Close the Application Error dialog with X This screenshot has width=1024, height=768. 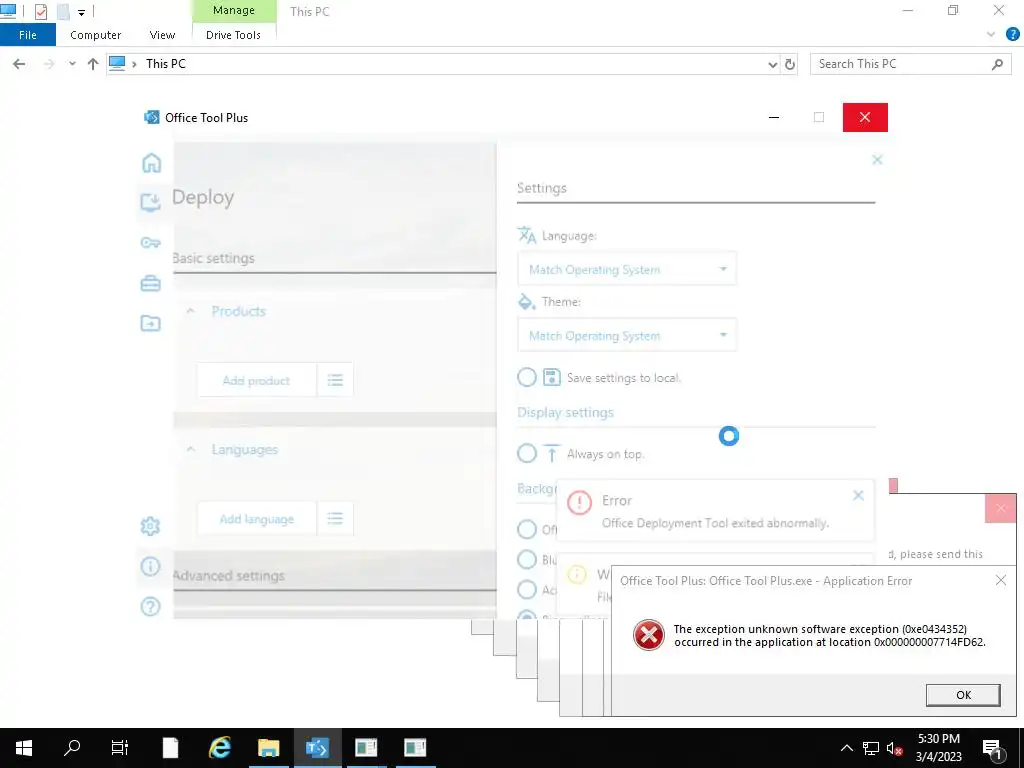pyautogui.click(x=1000, y=580)
